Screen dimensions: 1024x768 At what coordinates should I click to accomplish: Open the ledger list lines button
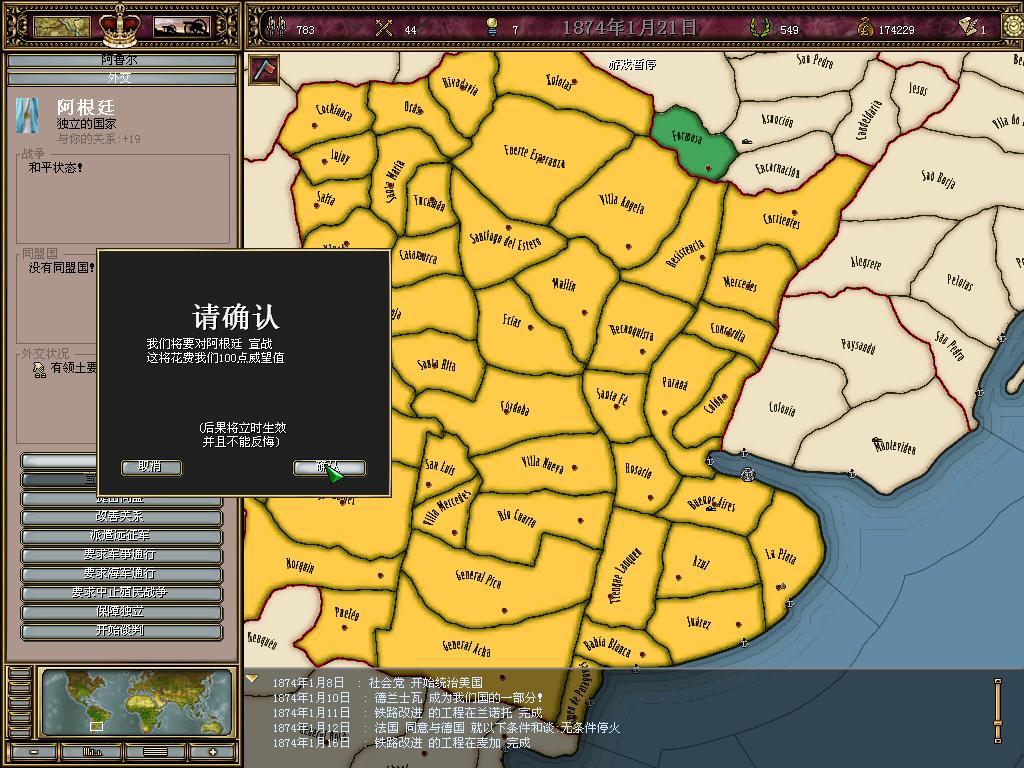(x=155, y=752)
